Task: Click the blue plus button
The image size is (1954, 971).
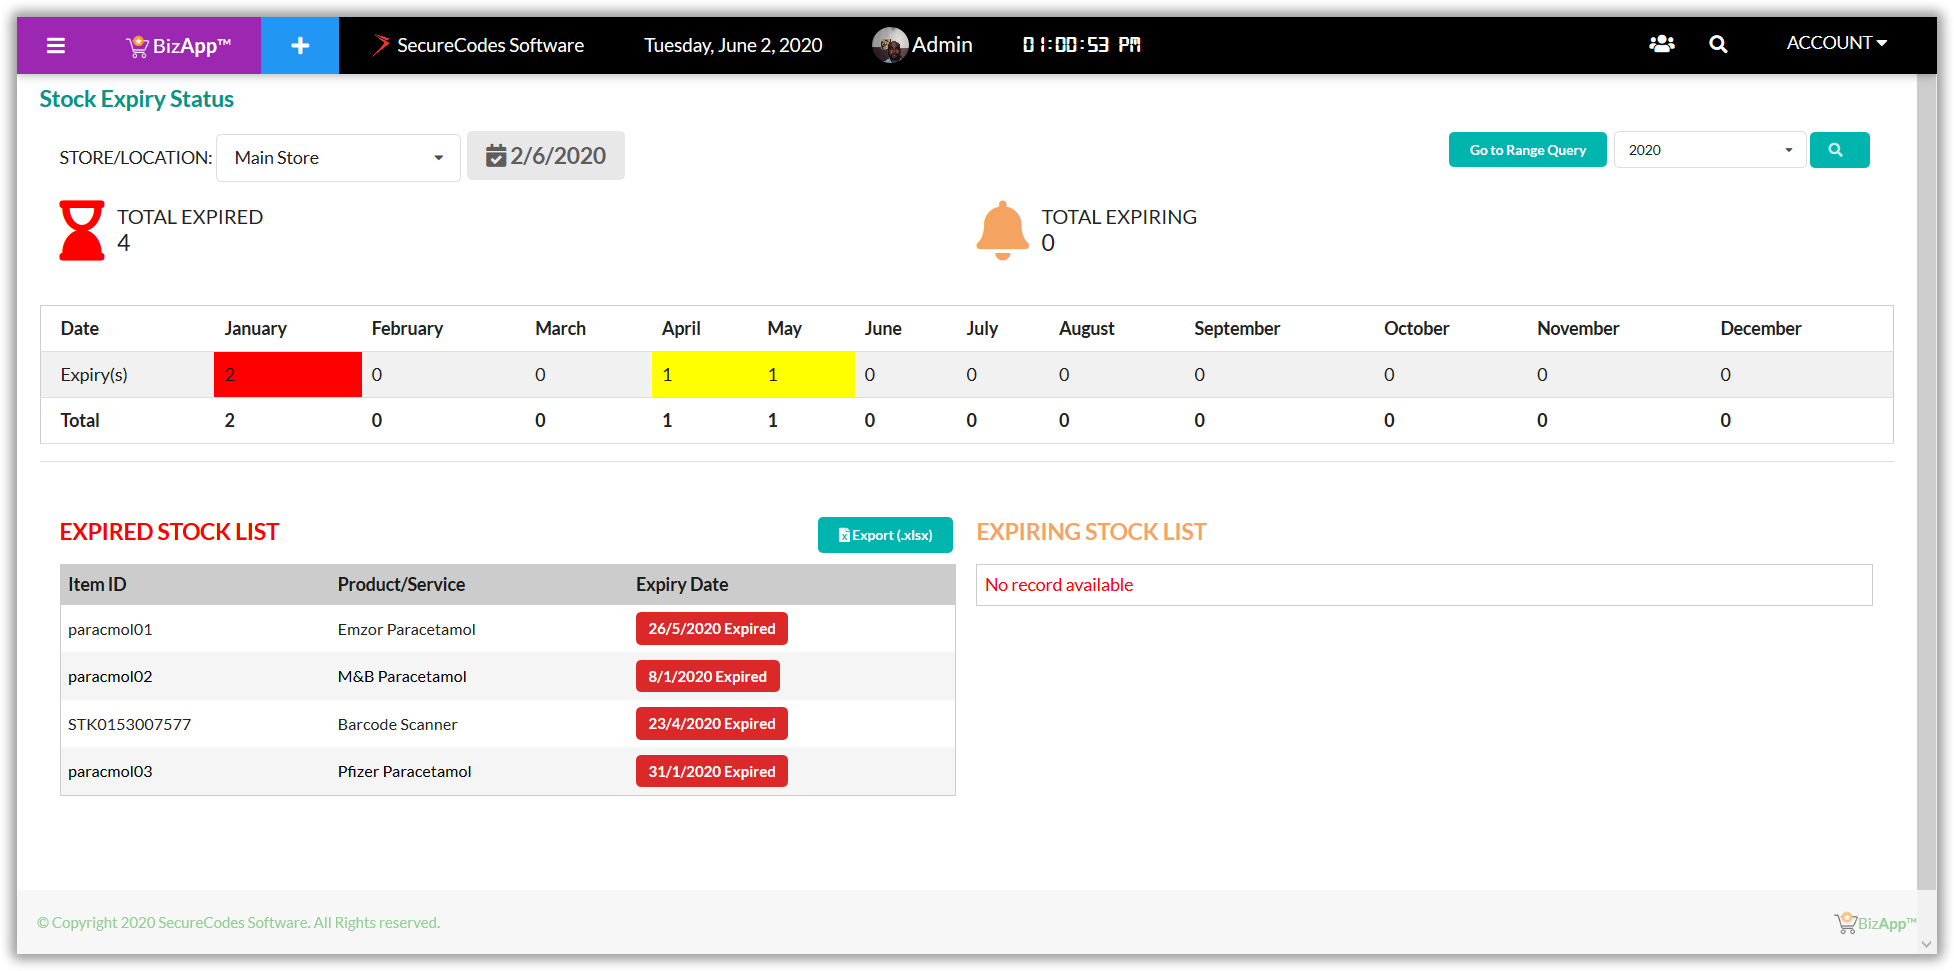Action: coord(300,45)
